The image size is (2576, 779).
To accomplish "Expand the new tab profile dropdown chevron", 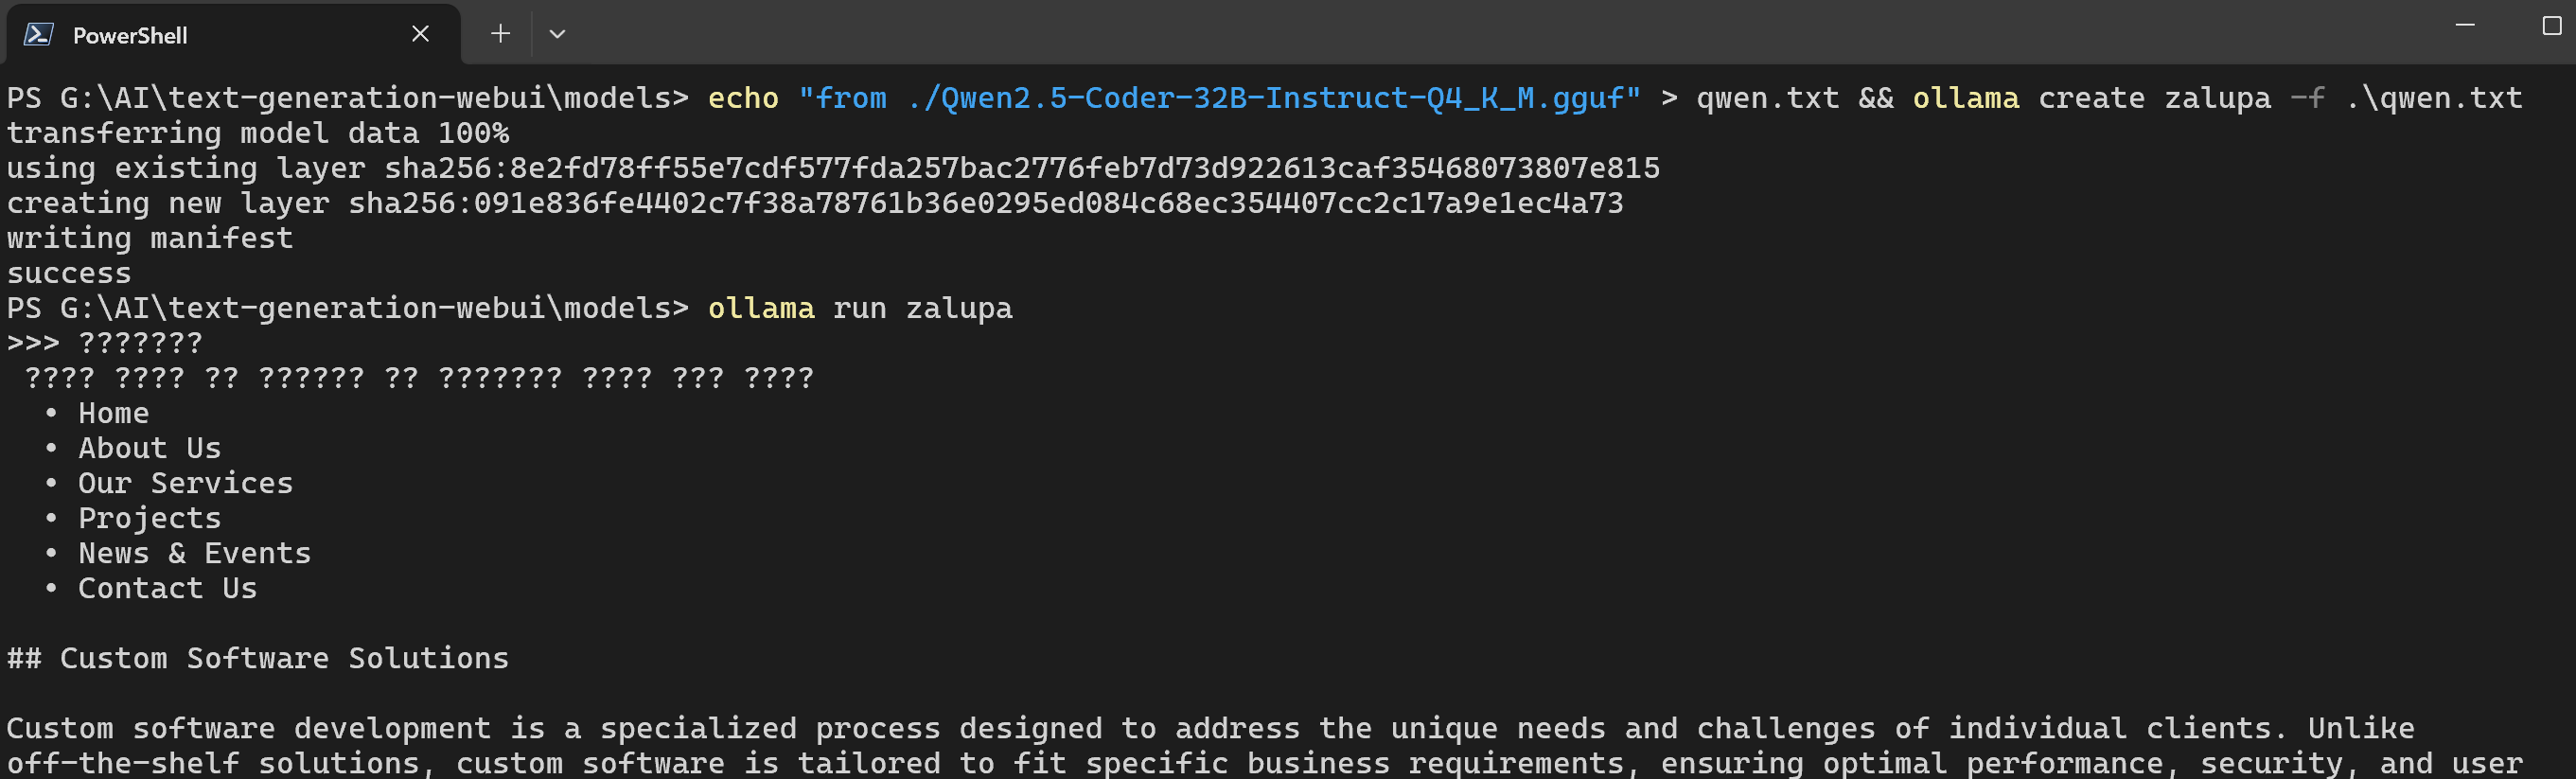I will (557, 34).
